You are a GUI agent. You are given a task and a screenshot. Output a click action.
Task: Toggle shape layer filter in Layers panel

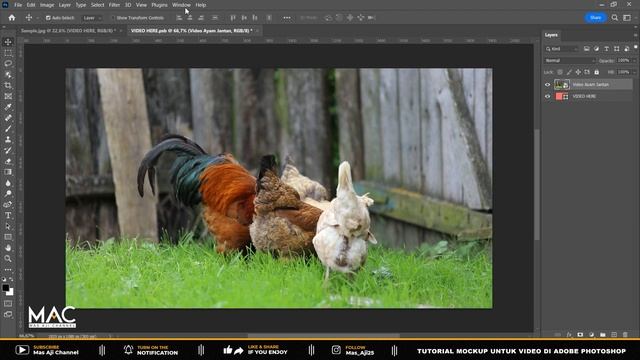click(x=616, y=49)
